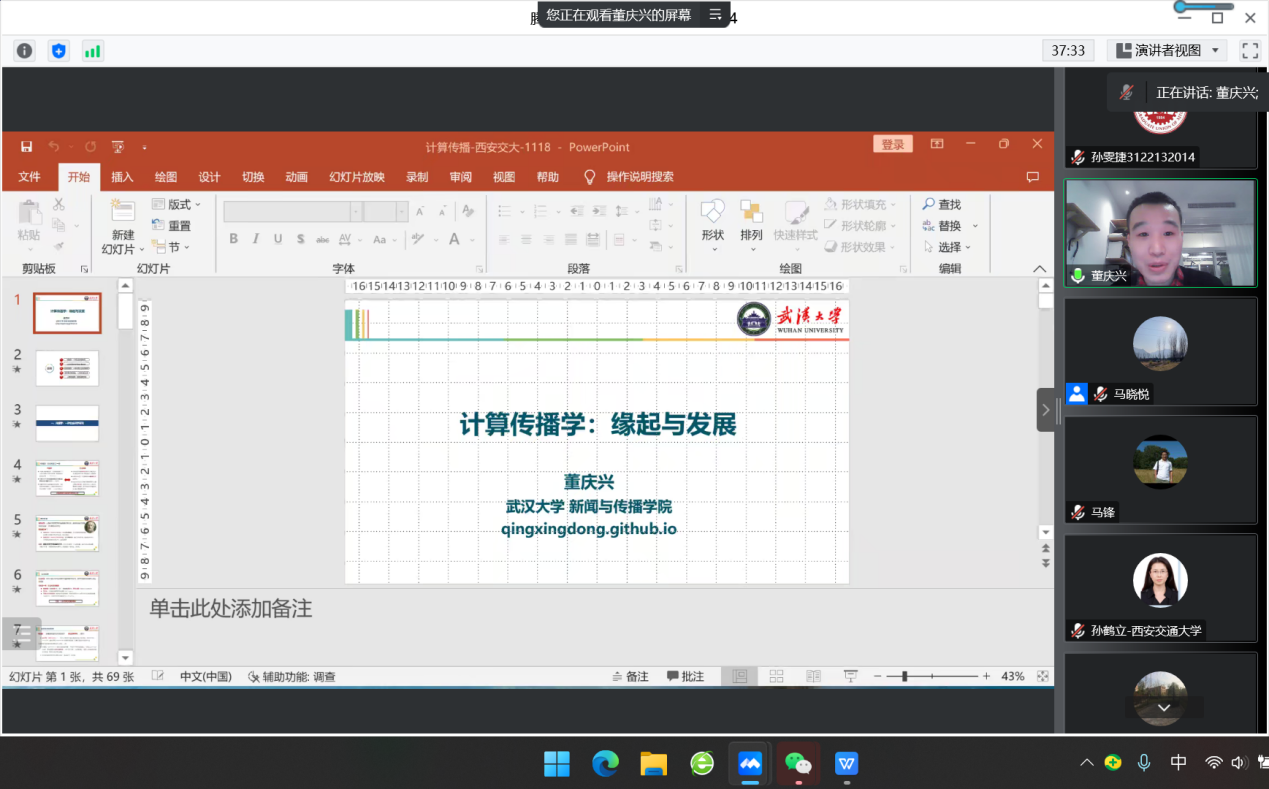Open WeChat from the taskbar
1269x789 pixels.
coord(798,764)
